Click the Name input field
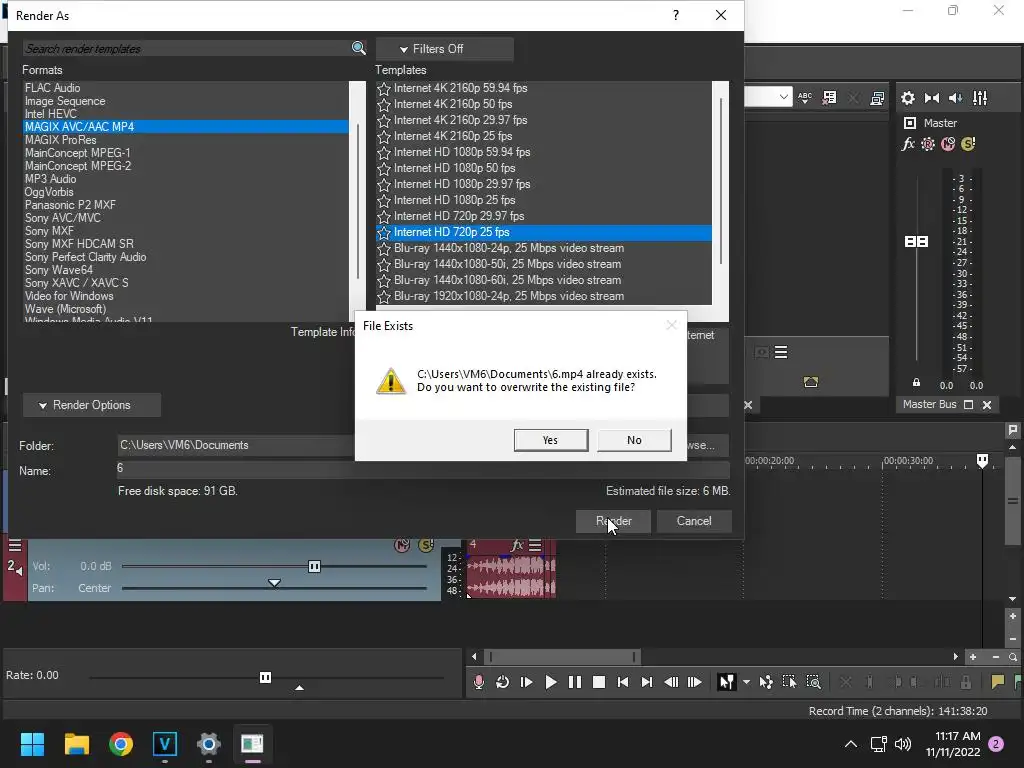1024x768 pixels. [x=423, y=468]
